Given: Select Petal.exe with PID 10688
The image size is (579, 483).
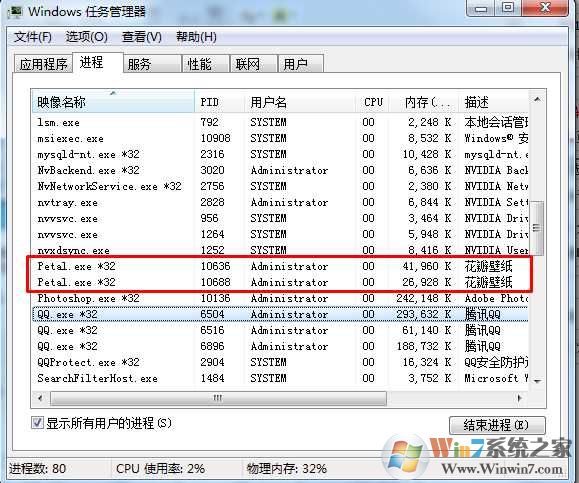Looking at the screenshot, I should 280,282.
